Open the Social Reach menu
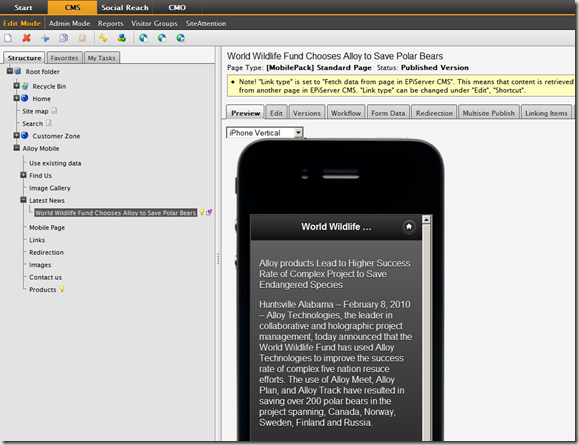 (125, 7)
